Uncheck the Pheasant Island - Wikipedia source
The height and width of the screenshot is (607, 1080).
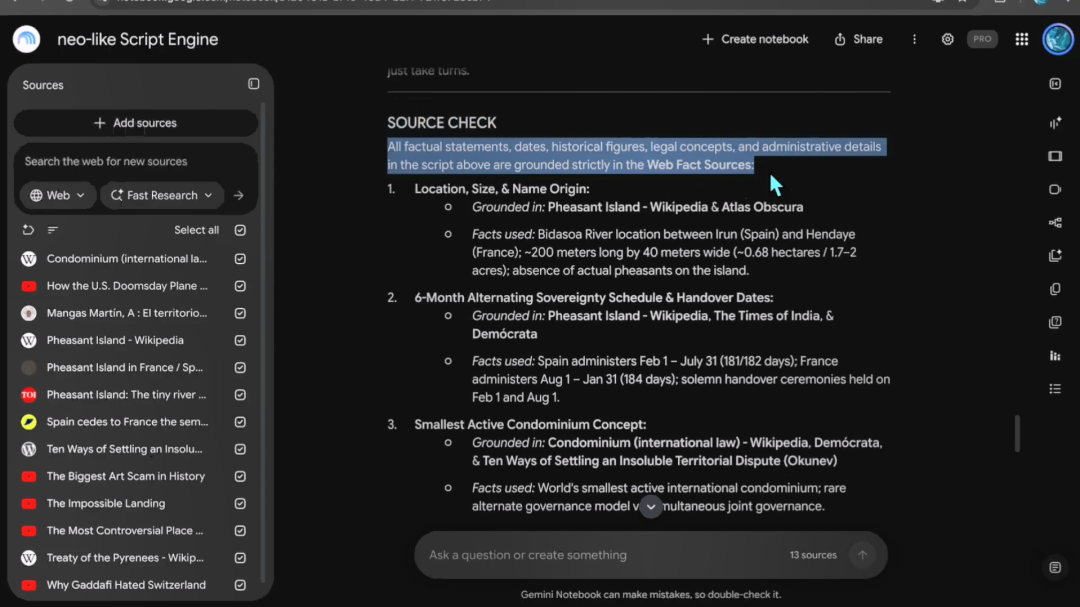click(x=240, y=340)
